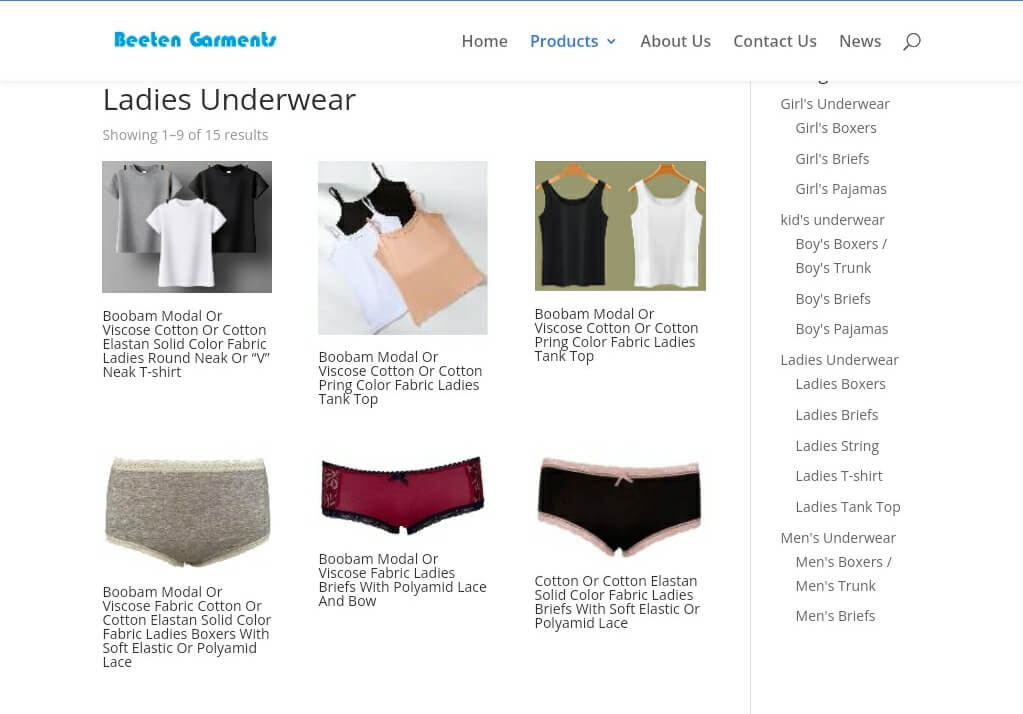Expand the Products dropdown chevron
Viewport: 1023px width, 714px height.
pos(611,41)
